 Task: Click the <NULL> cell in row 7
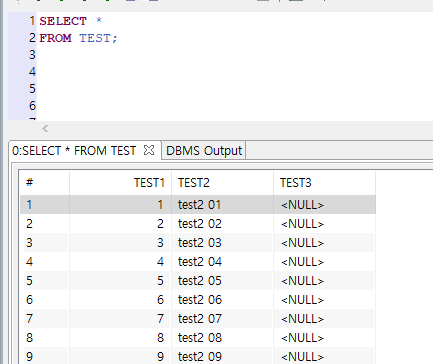pos(325,319)
